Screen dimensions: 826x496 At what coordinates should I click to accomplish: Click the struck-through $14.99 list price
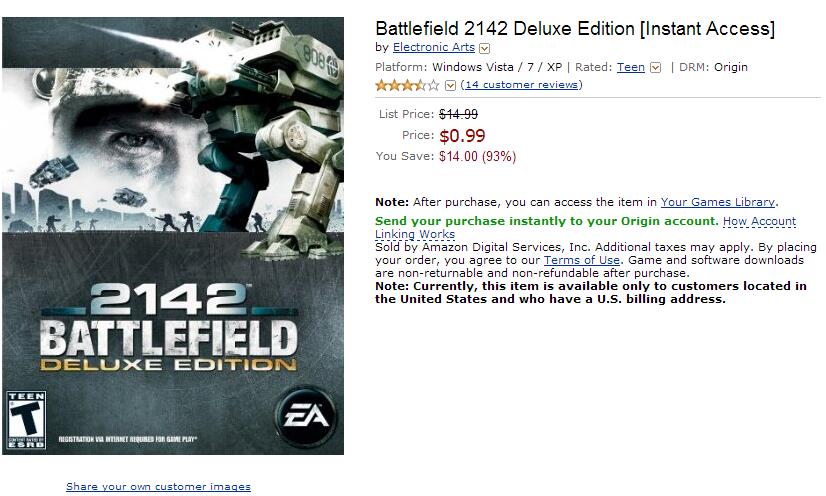458,114
